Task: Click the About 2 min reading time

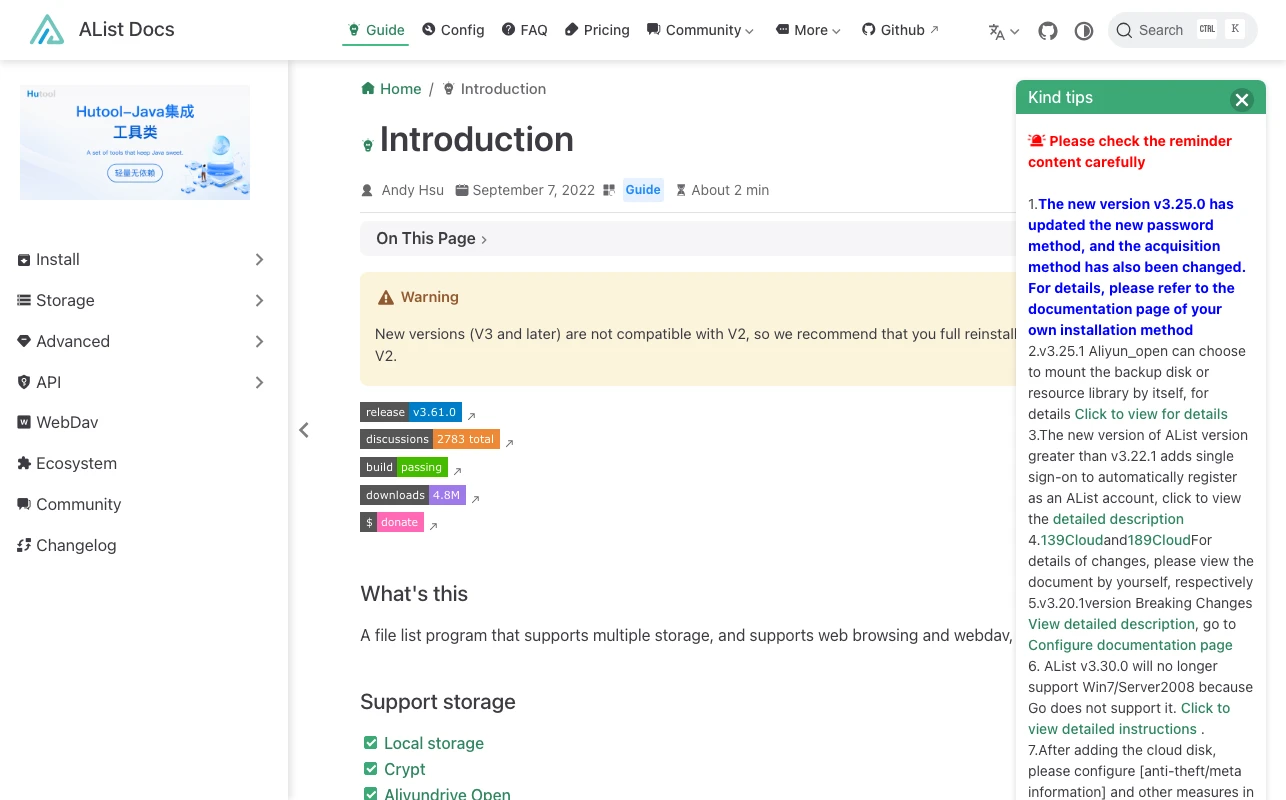Action: tap(730, 190)
